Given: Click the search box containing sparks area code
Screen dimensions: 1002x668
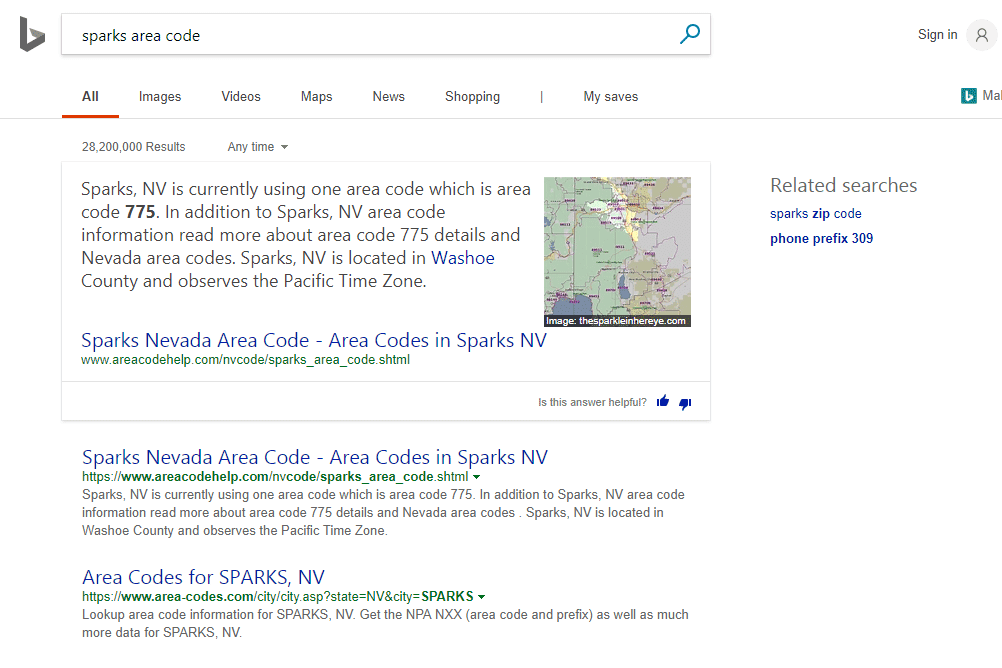Looking at the screenshot, I should (370, 35).
